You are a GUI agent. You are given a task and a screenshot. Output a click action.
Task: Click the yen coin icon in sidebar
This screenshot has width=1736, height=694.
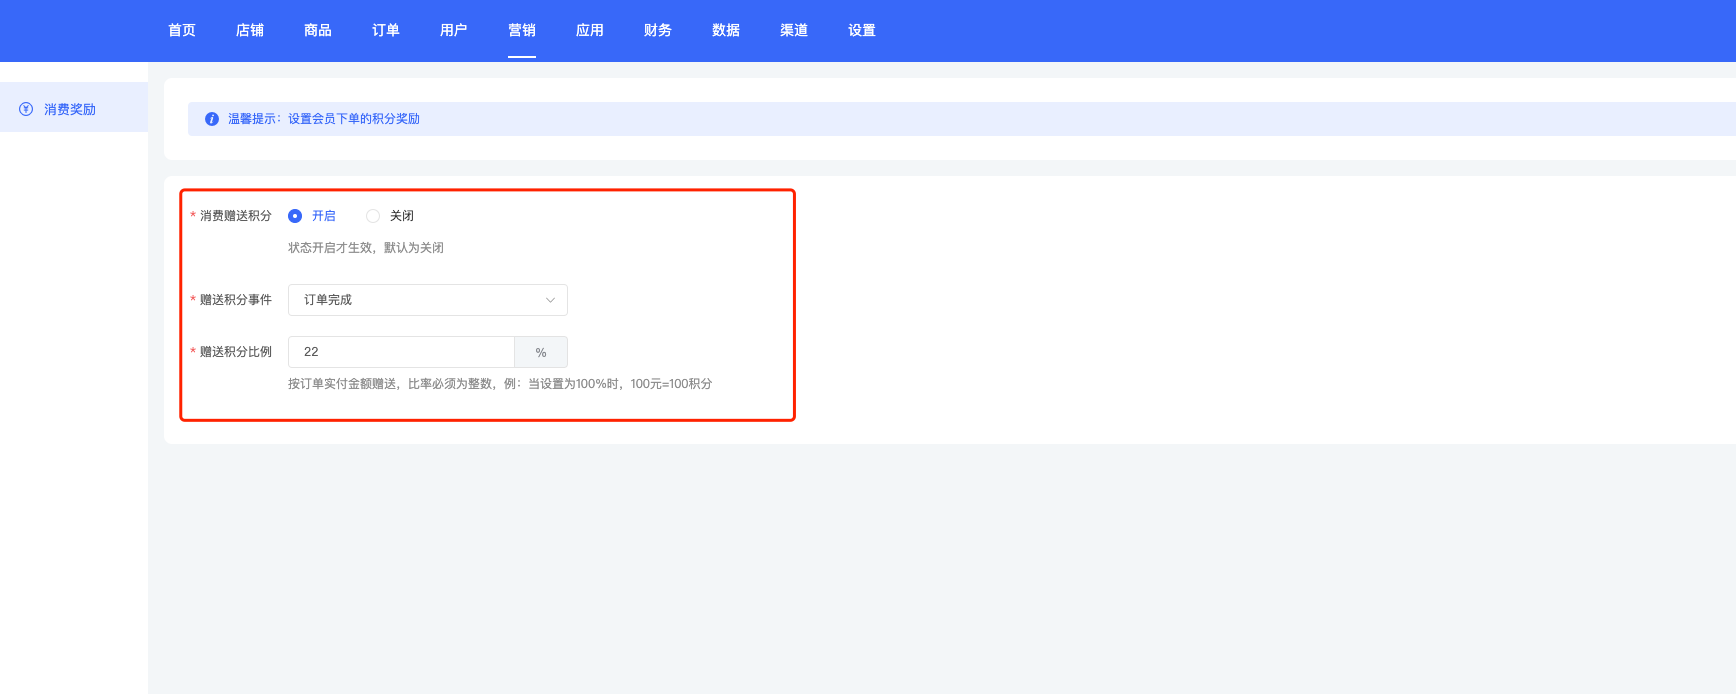26,109
